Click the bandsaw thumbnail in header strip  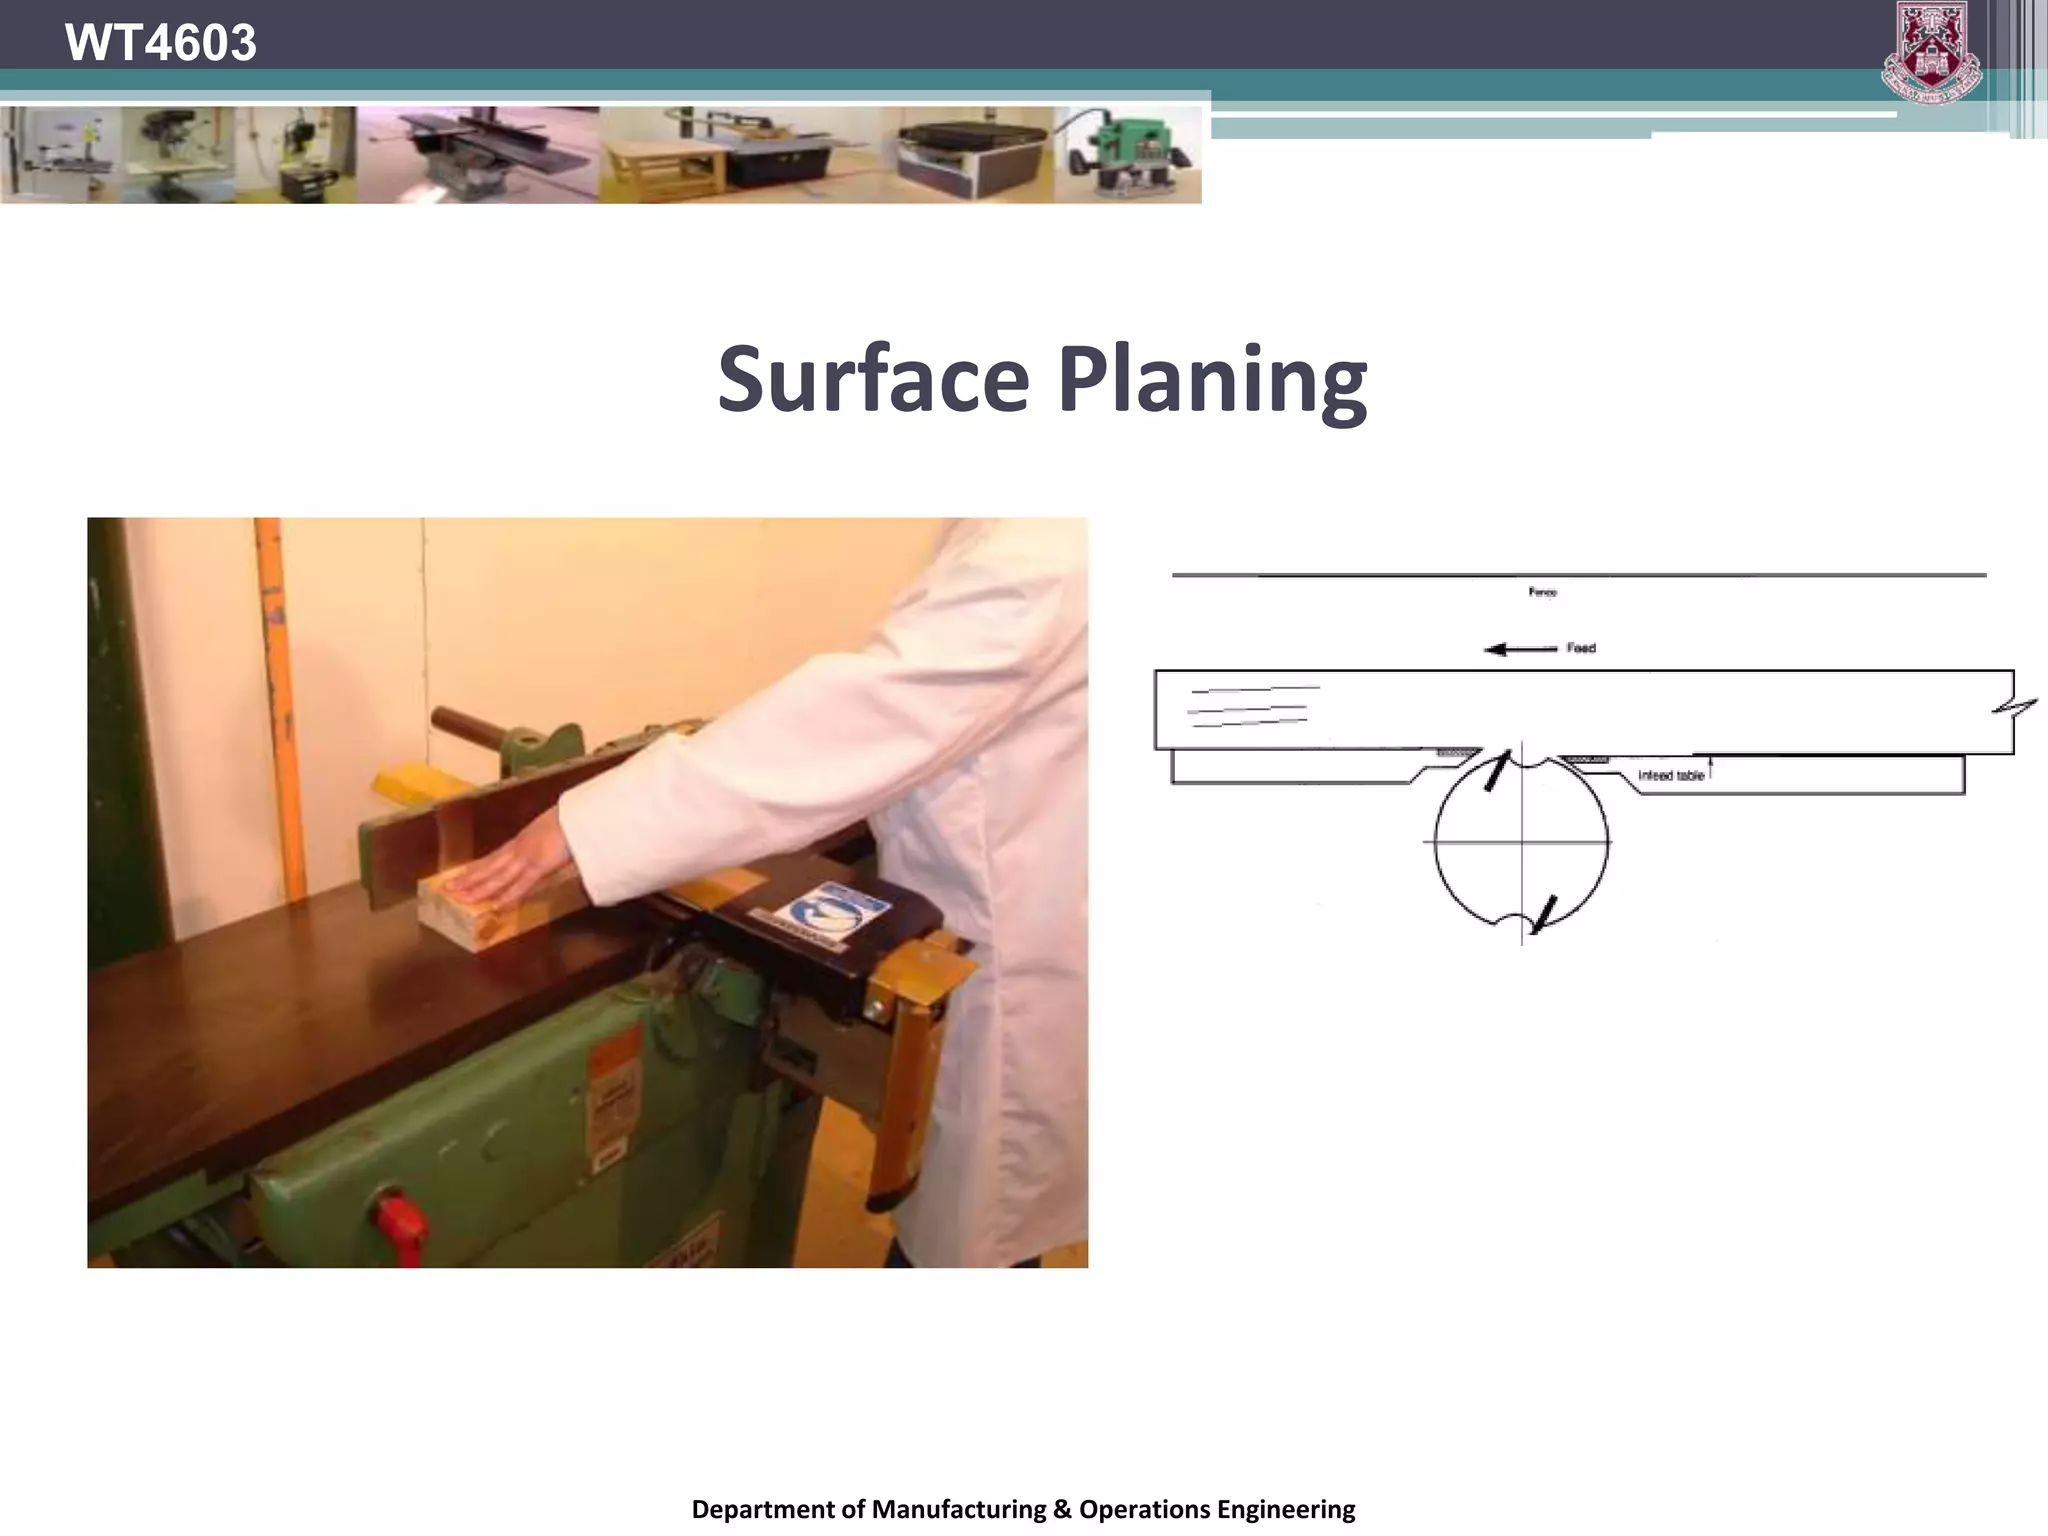(x=60, y=155)
